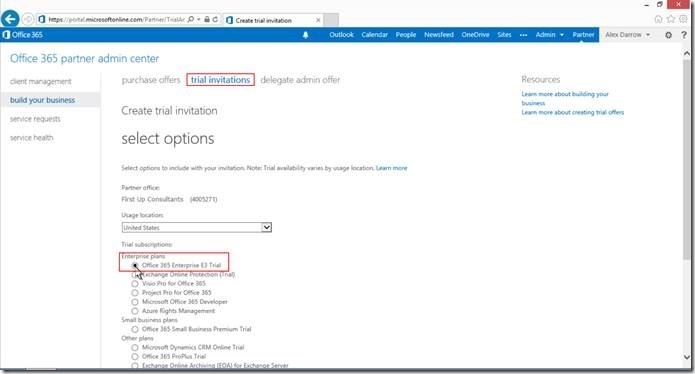Click the help question mark icon
This screenshot has width=695, height=374.
click(684, 35)
